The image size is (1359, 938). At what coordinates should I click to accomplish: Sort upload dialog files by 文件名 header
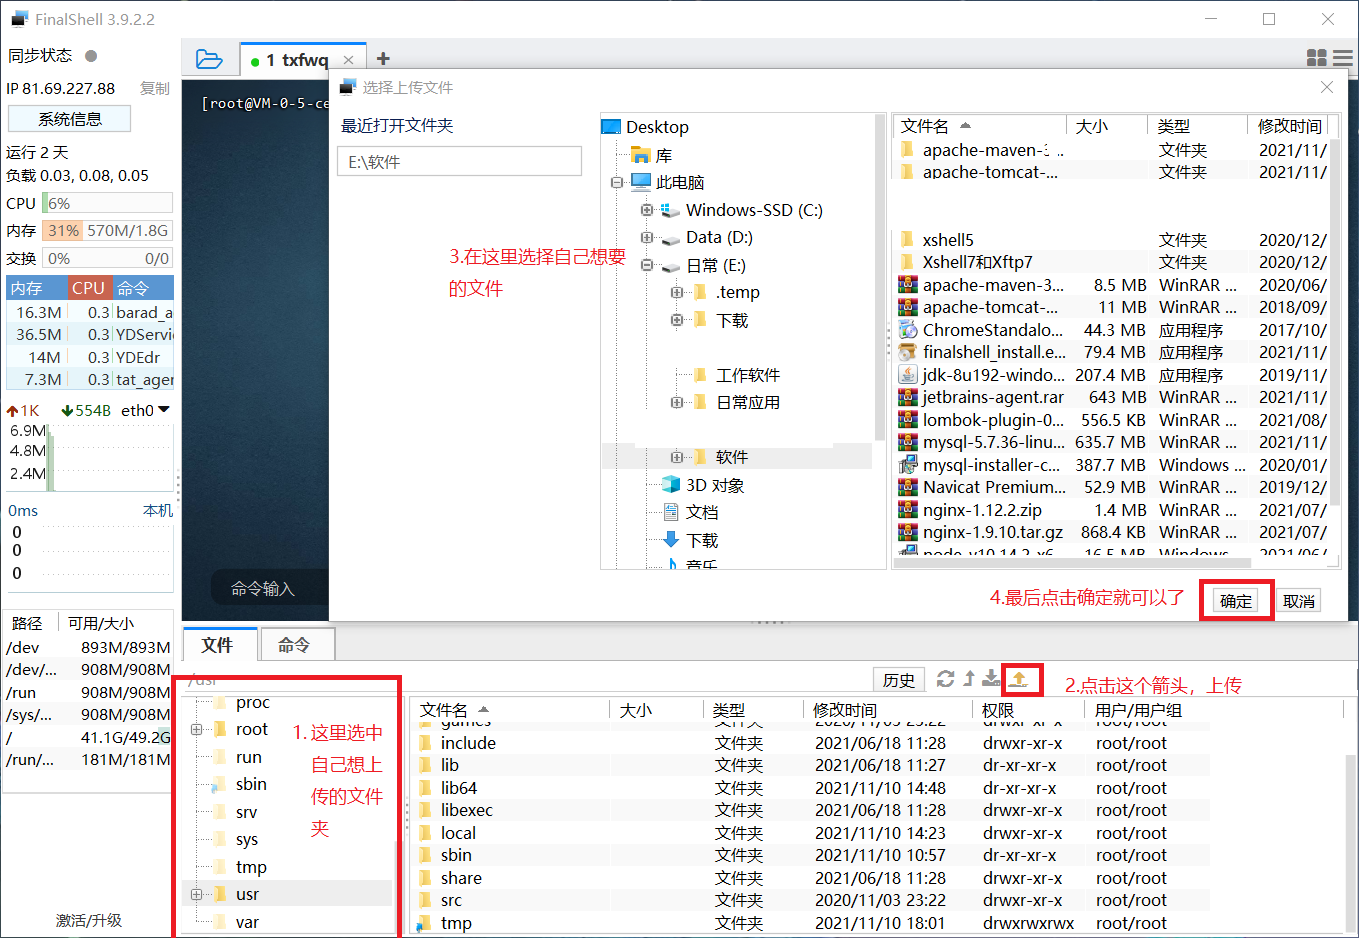click(978, 126)
